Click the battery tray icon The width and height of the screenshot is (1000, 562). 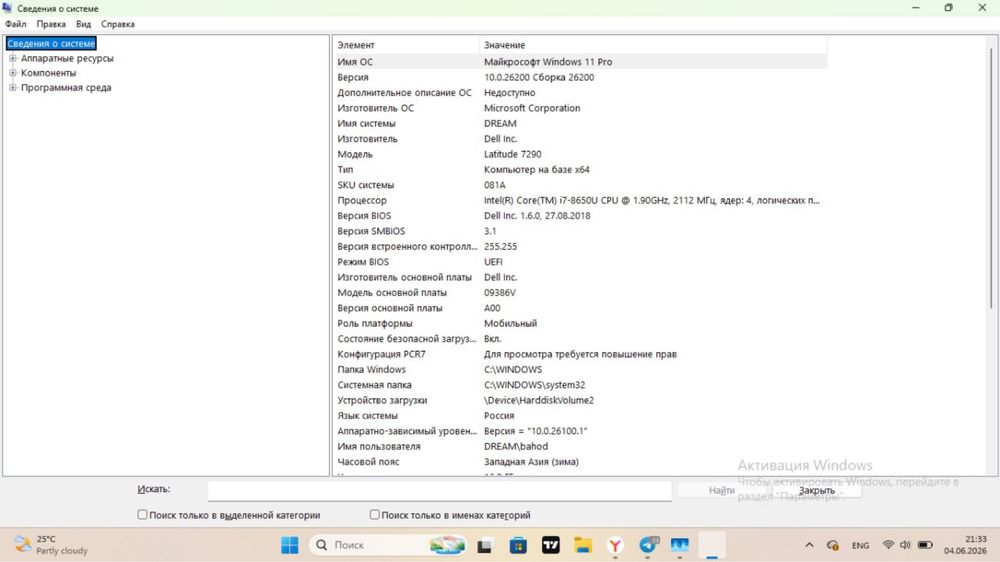point(925,545)
